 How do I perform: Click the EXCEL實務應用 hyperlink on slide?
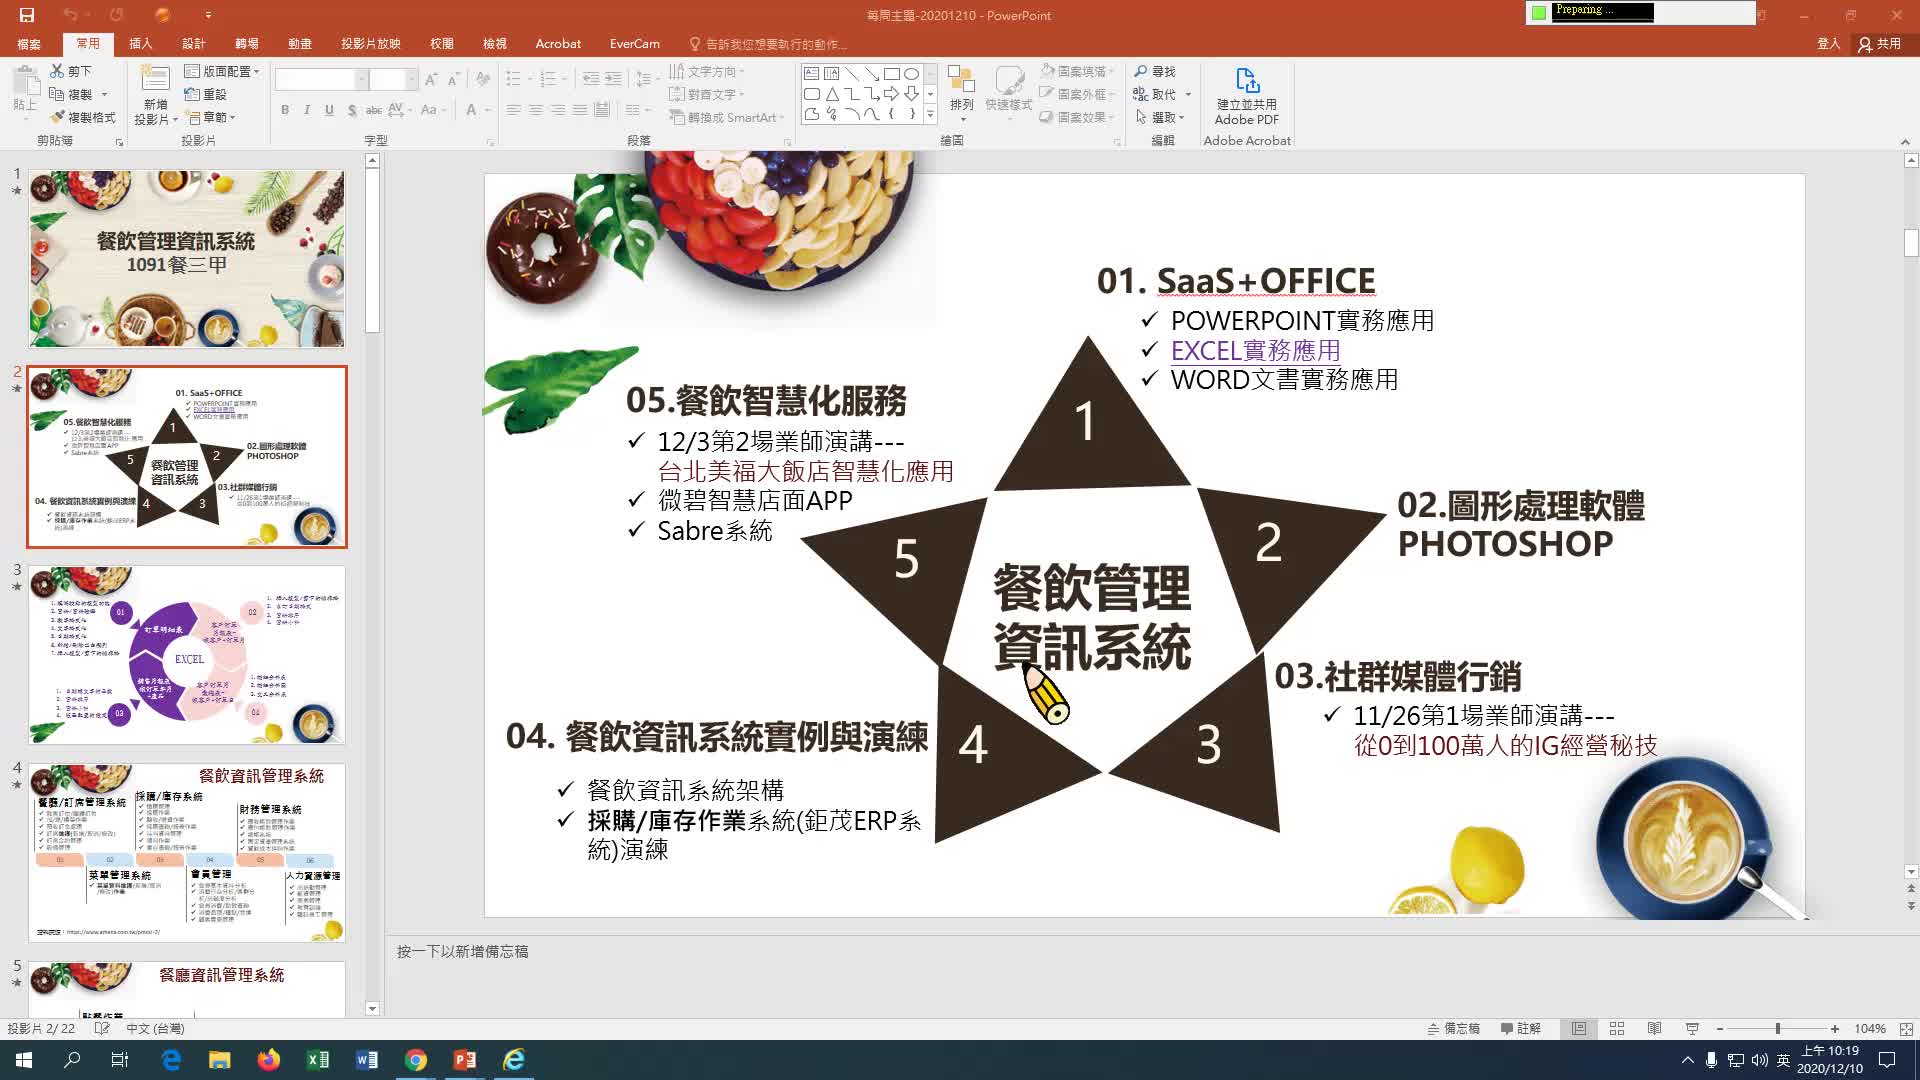(x=1255, y=351)
